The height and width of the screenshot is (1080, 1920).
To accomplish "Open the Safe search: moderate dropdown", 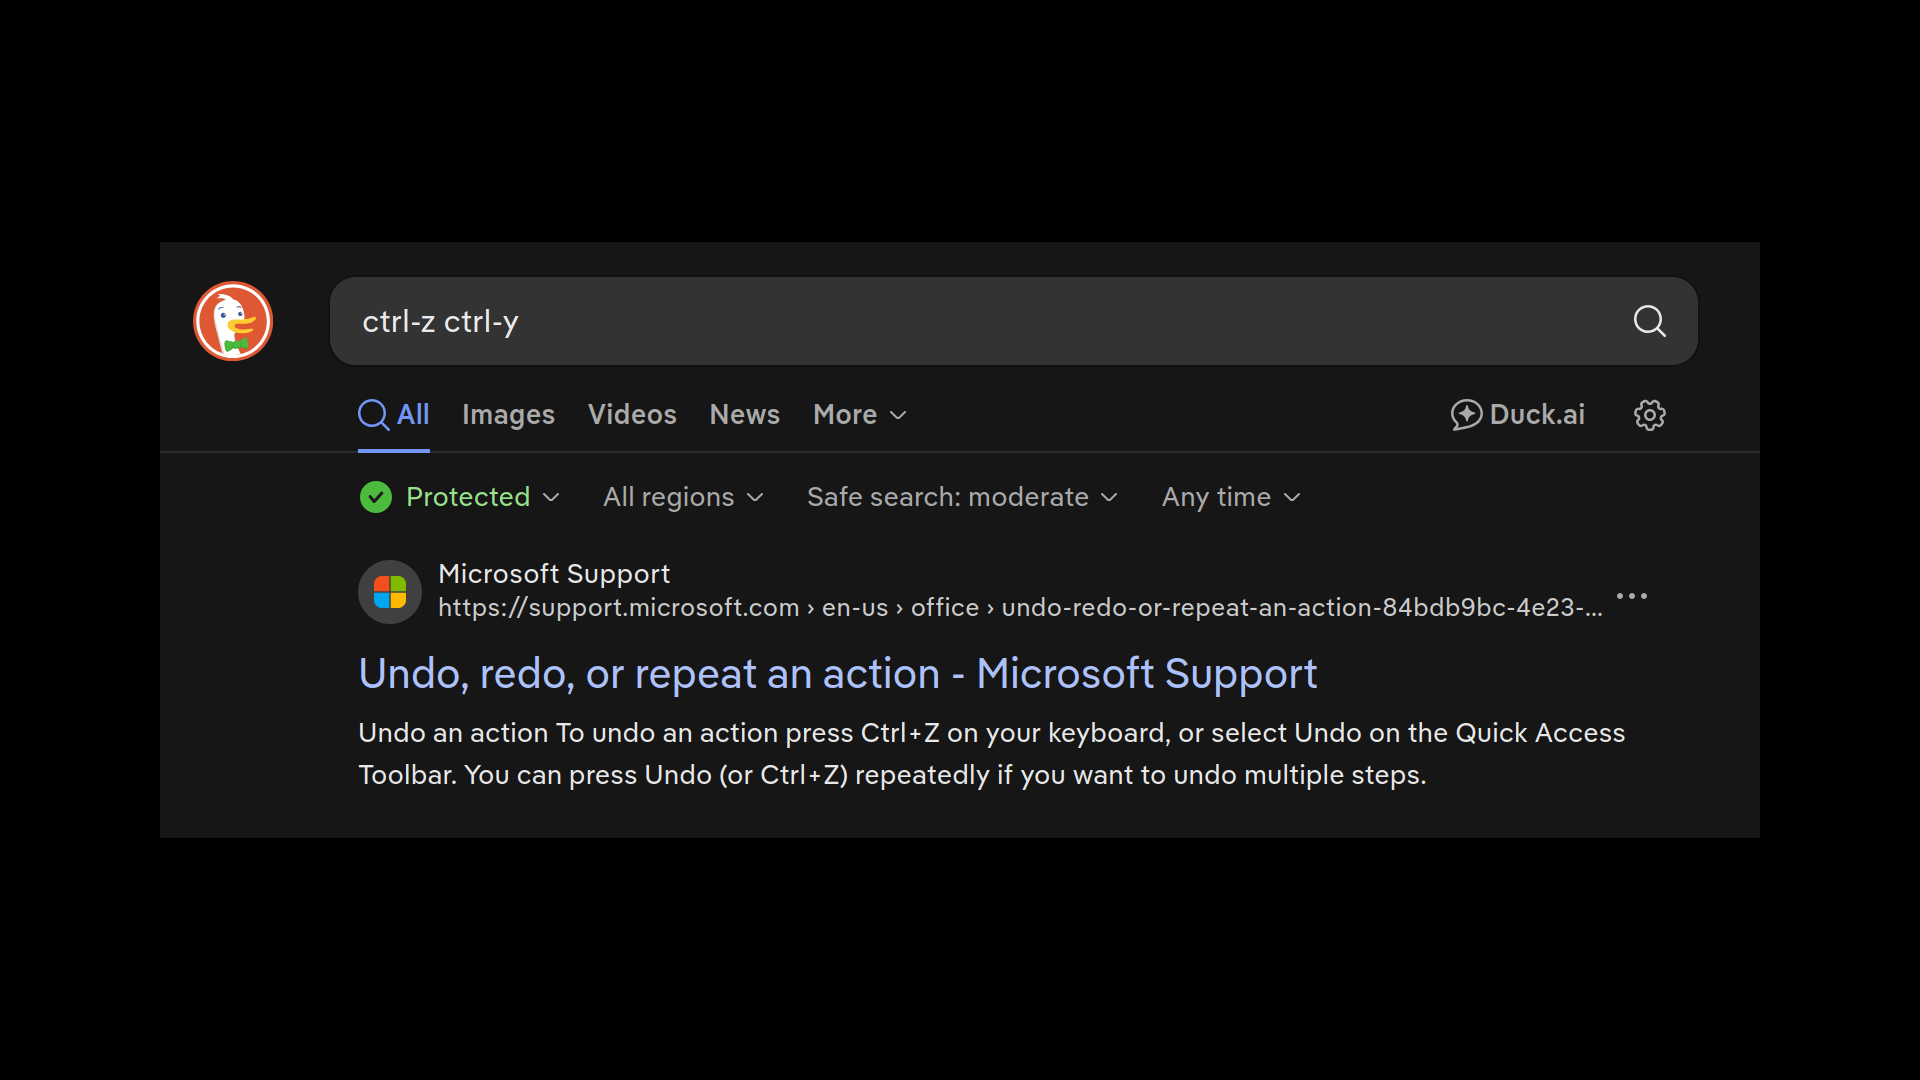I will 963,497.
